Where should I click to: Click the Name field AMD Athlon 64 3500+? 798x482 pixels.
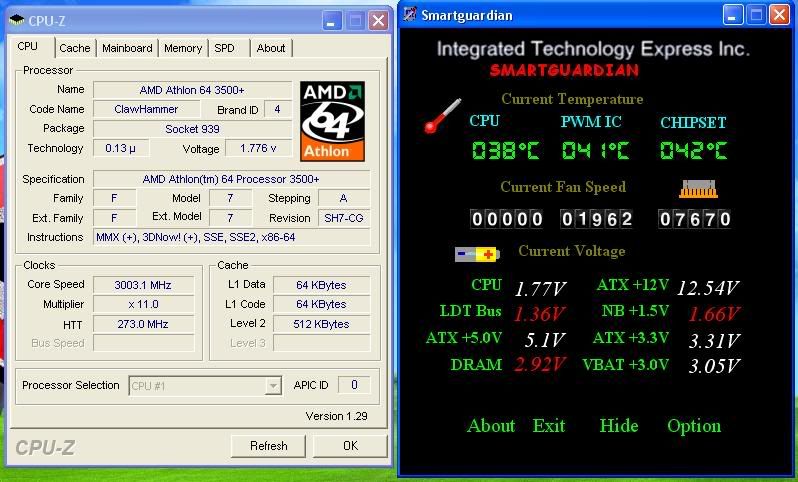192,90
